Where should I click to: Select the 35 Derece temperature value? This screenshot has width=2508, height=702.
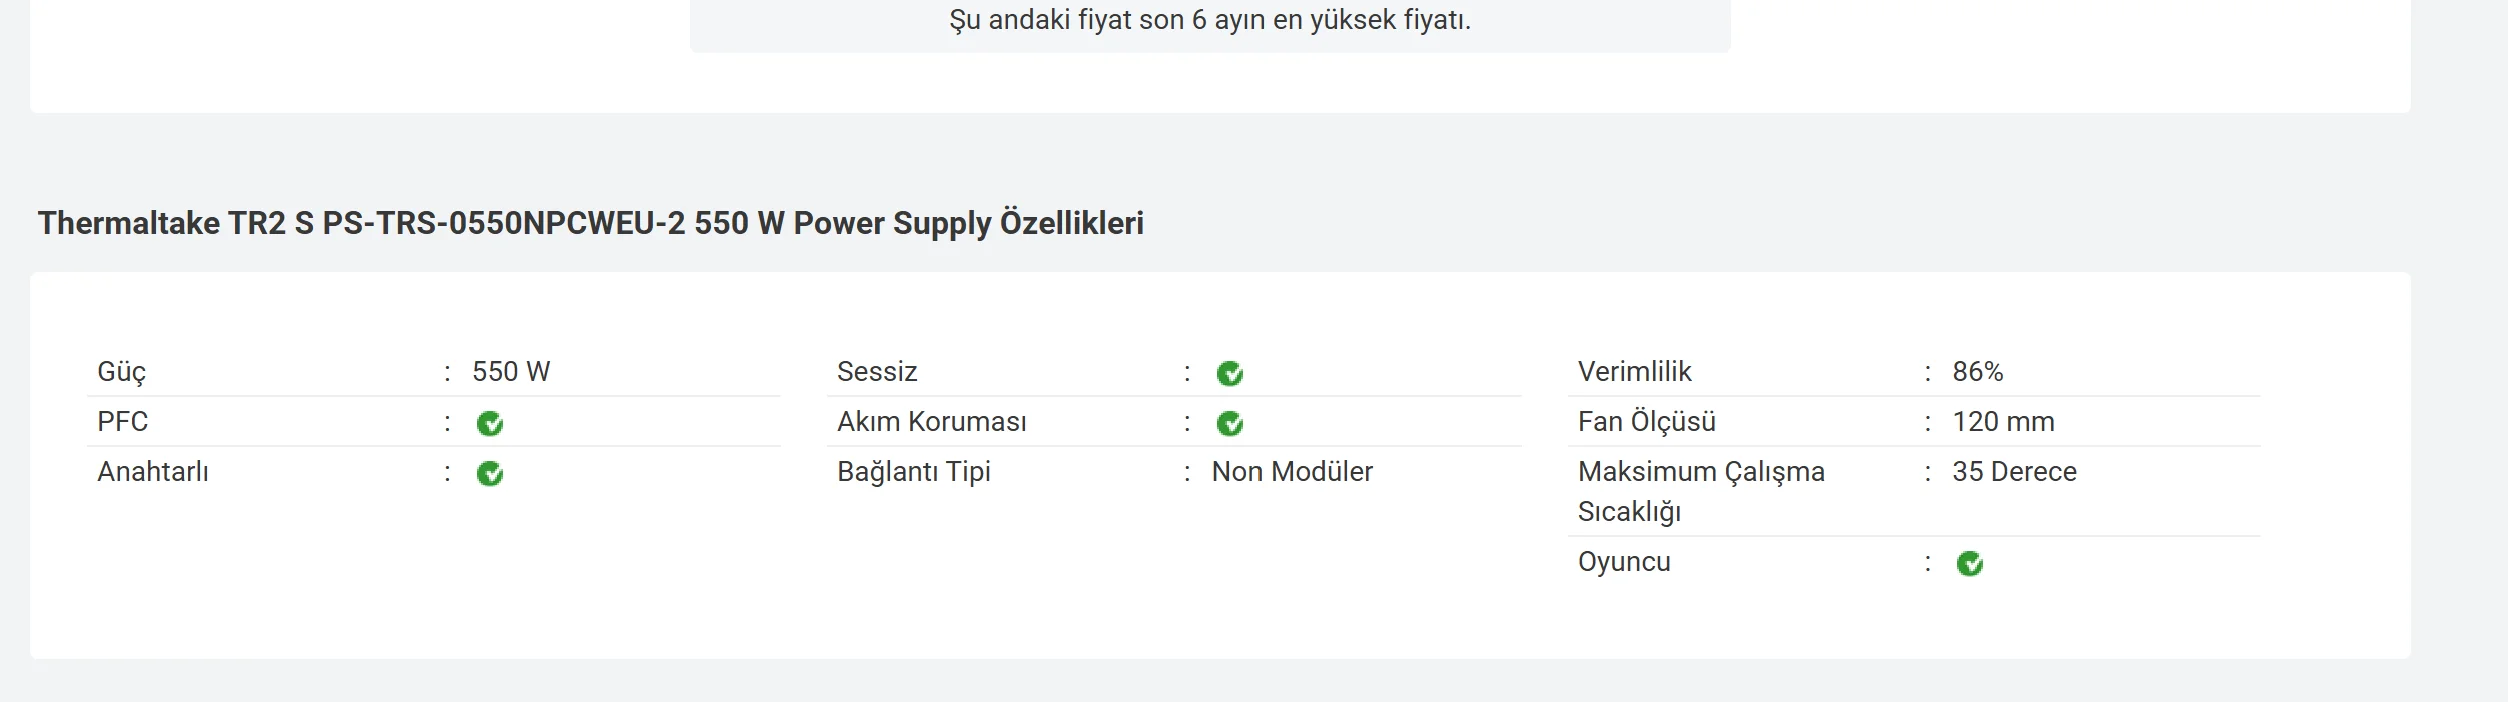pos(2014,472)
